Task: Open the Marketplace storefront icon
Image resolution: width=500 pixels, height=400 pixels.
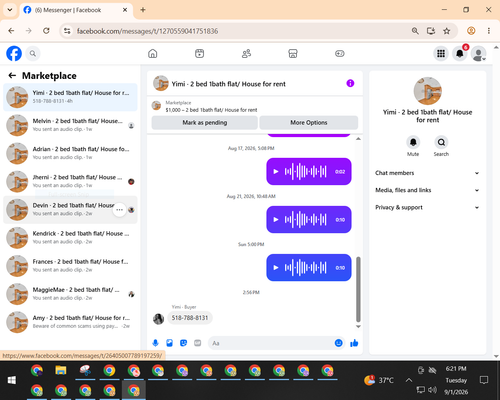Action: [x=293, y=53]
